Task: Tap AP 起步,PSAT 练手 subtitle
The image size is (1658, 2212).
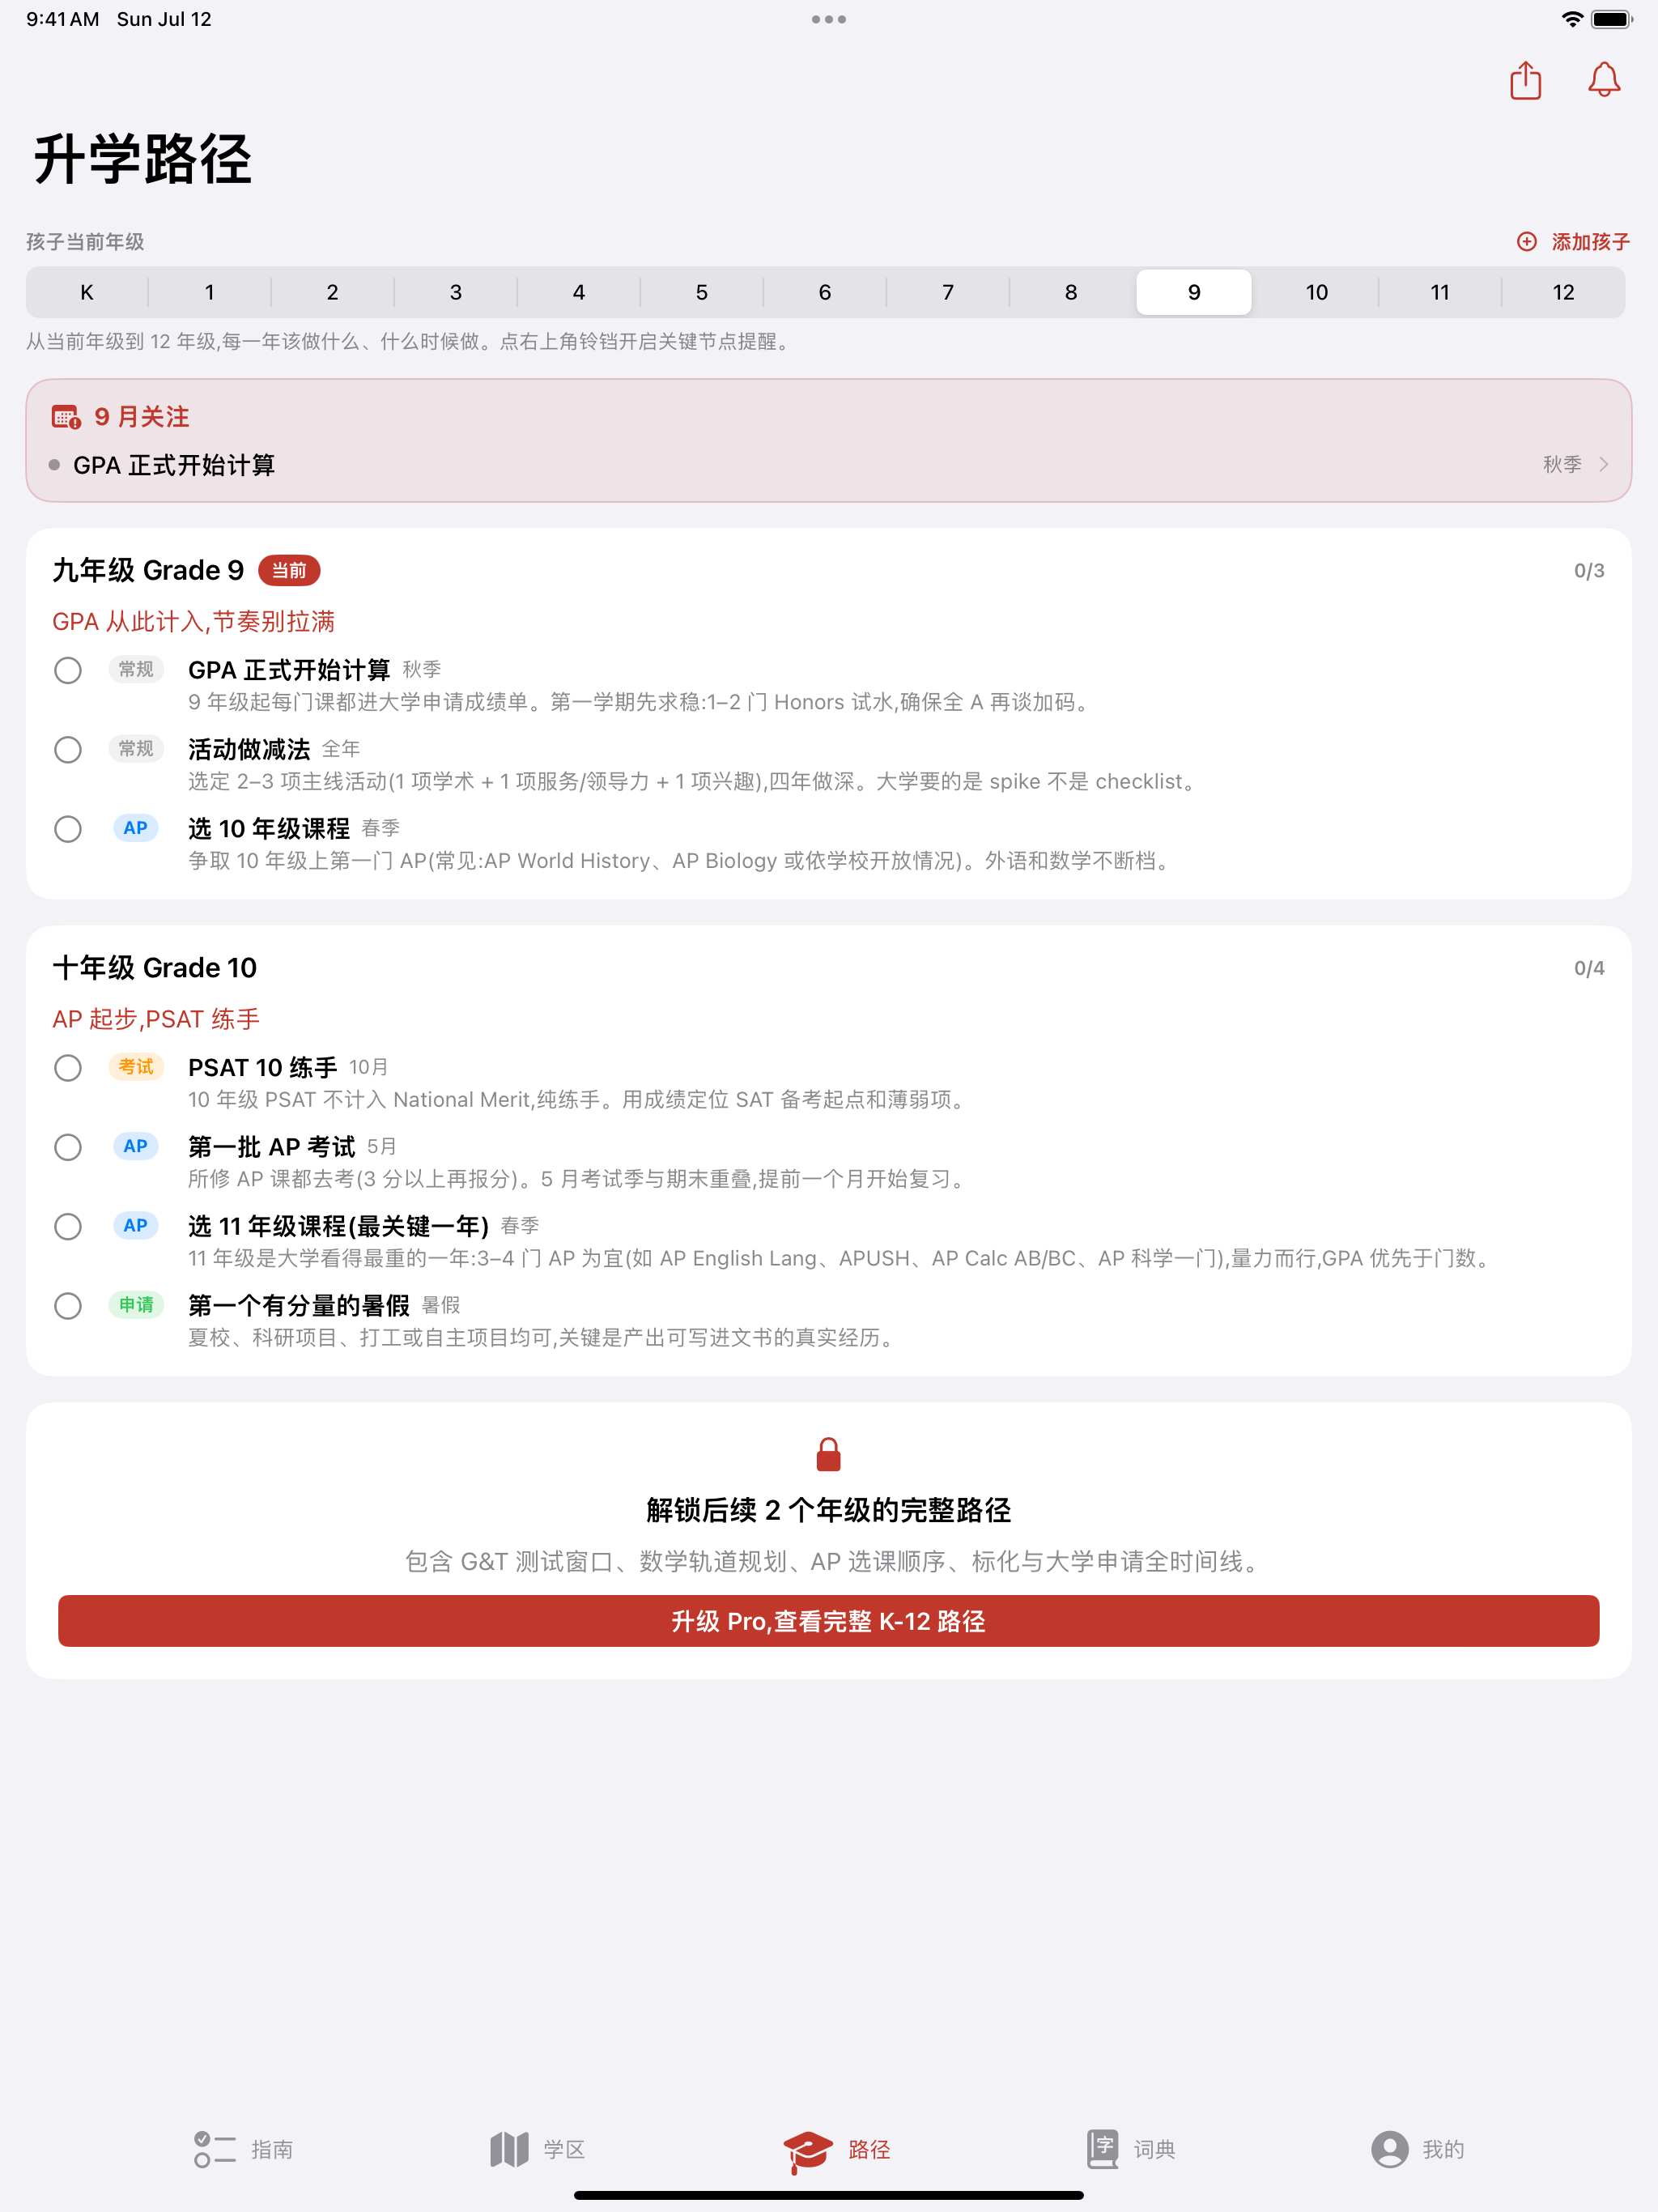Action: click(x=156, y=1018)
